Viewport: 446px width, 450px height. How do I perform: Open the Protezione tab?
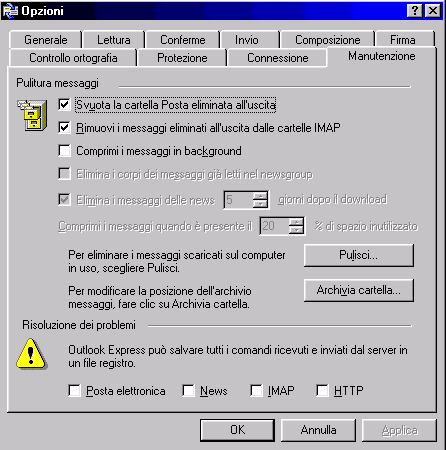pos(182,58)
